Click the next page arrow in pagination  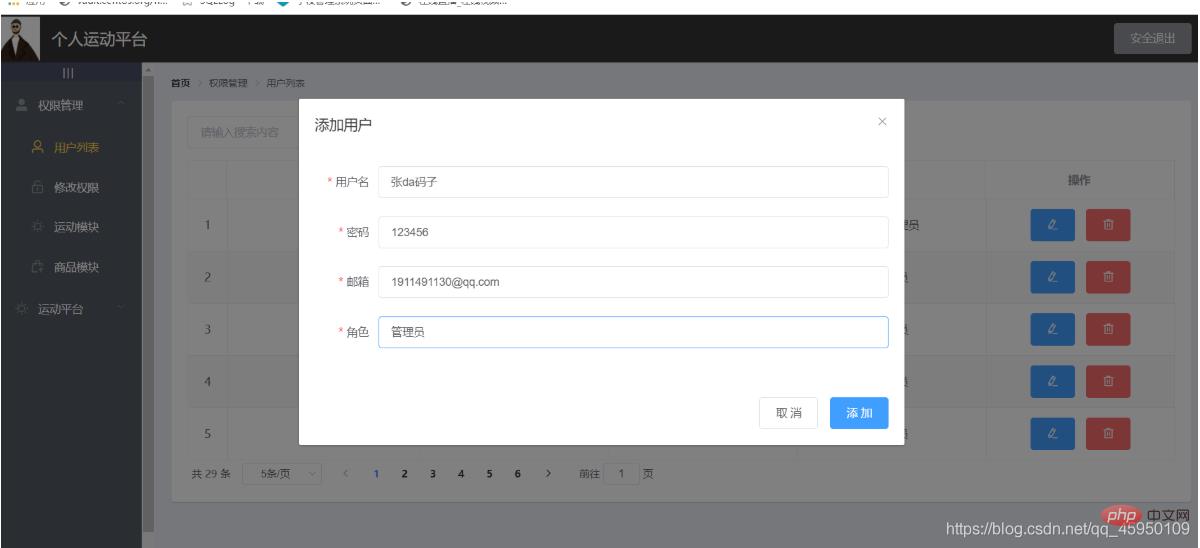pos(548,473)
